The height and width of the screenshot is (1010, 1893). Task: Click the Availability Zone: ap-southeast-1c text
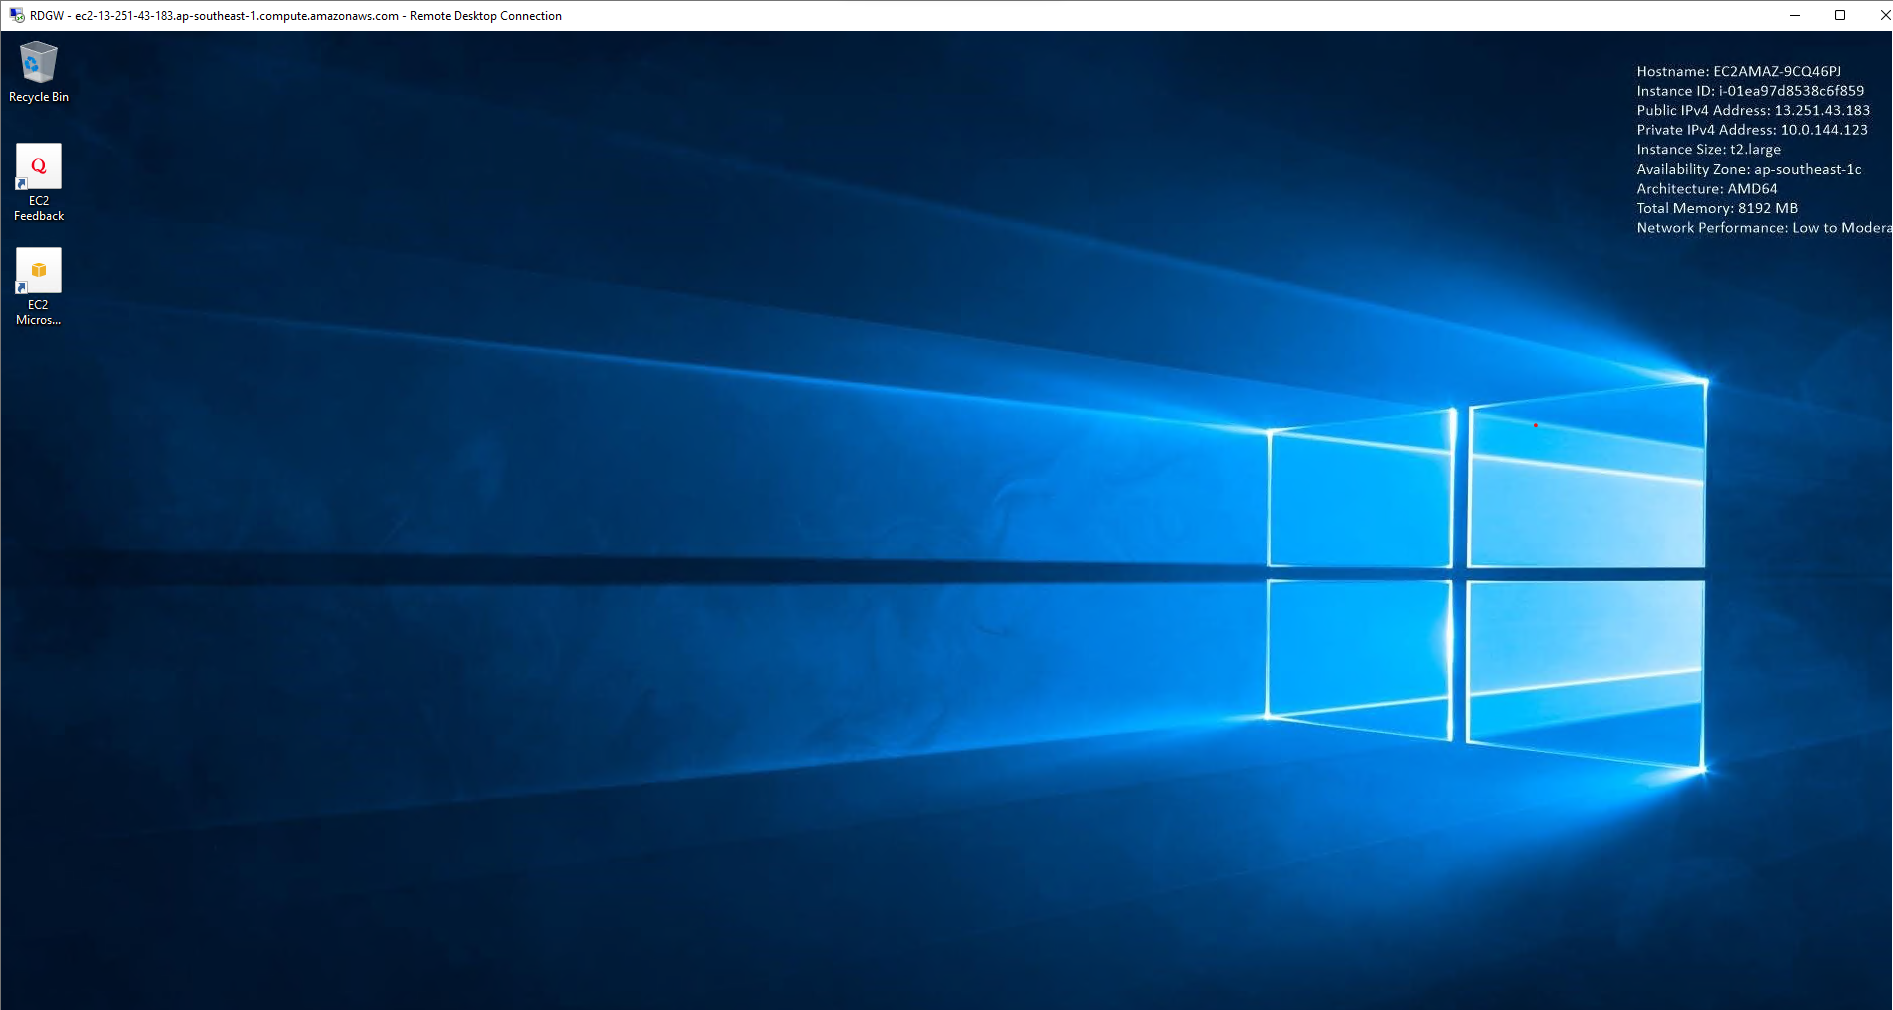coord(1749,169)
